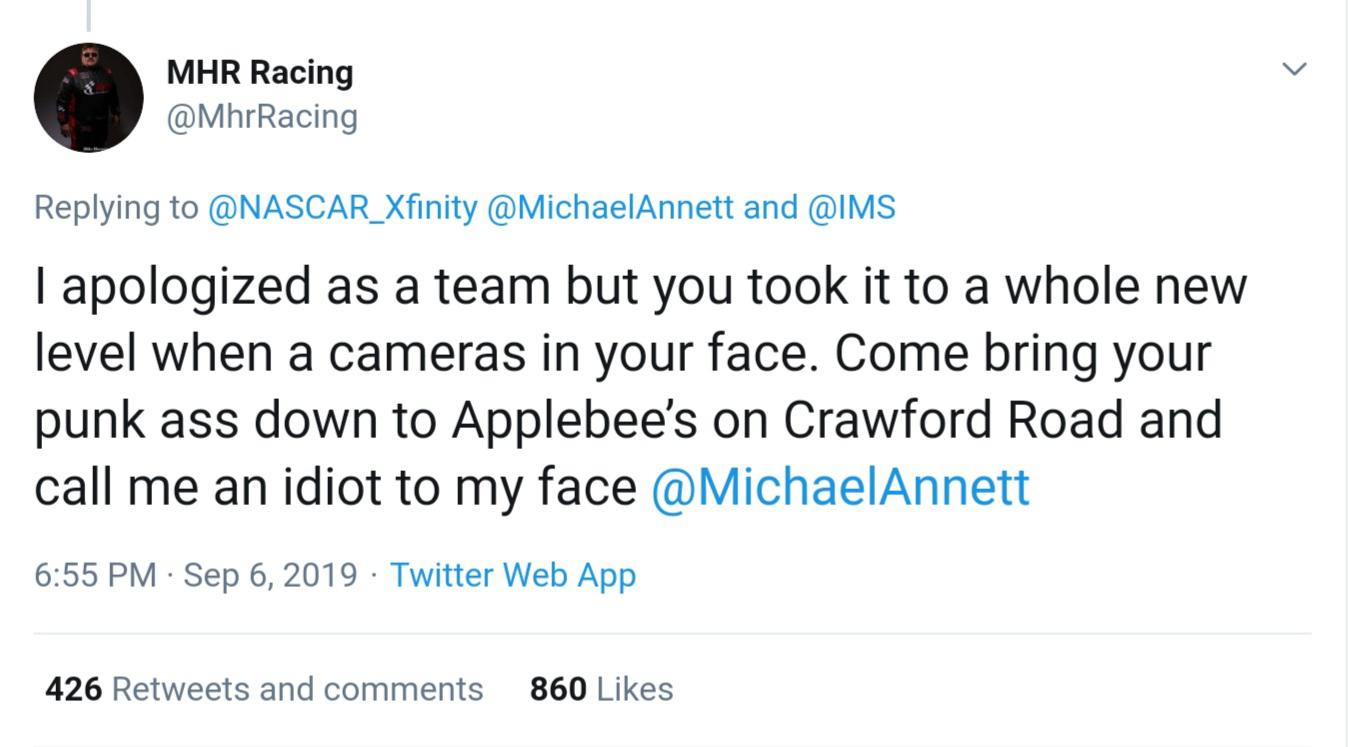Open the @IMS mention link
1350x747 pixels.
[850, 208]
